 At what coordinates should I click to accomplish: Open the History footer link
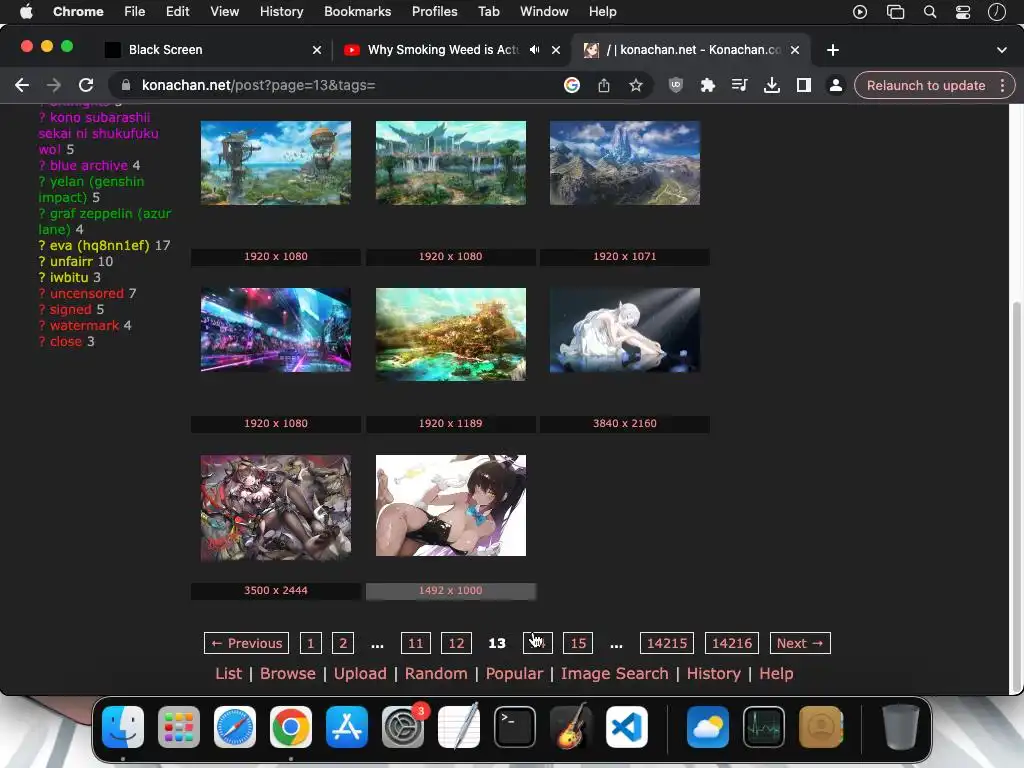click(x=713, y=674)
